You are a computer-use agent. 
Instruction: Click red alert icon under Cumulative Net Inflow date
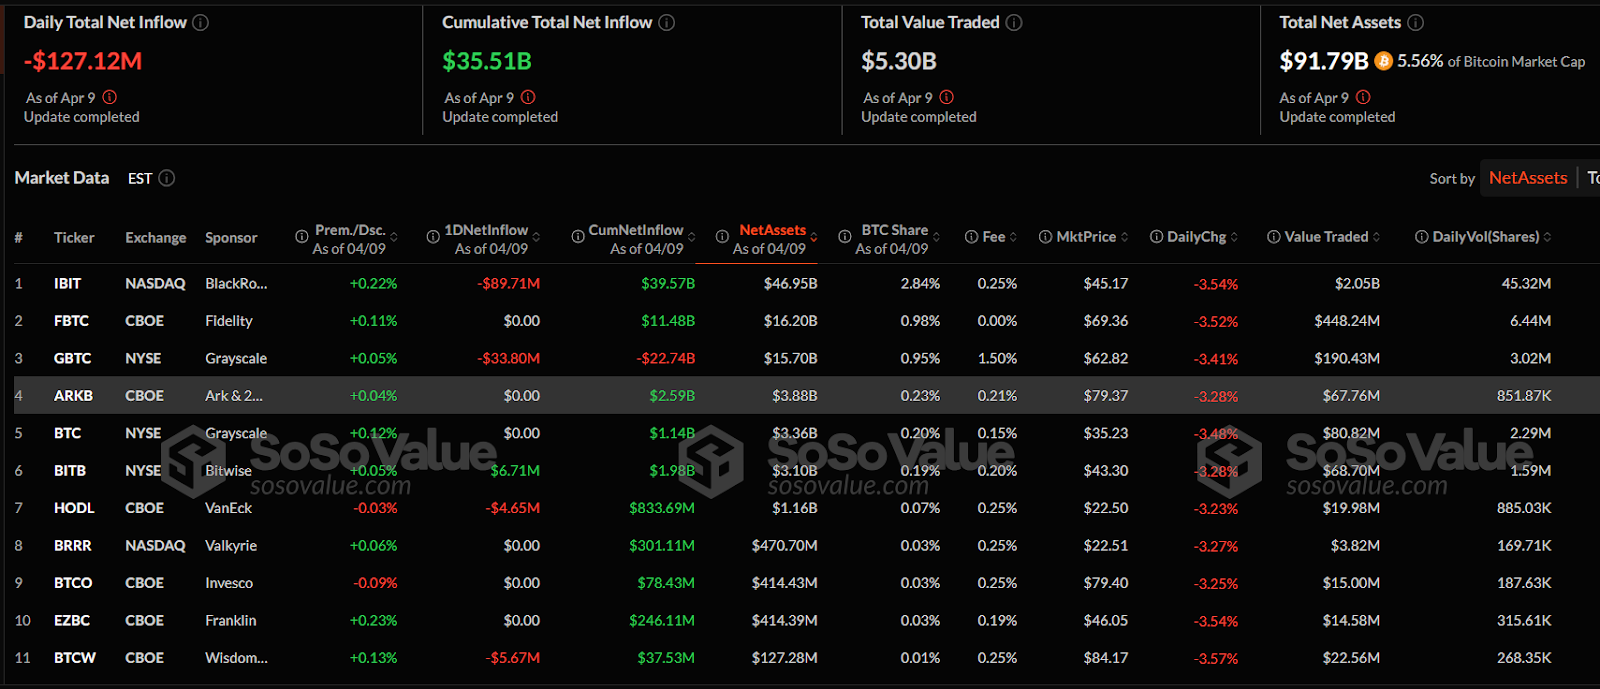(528, 97)
